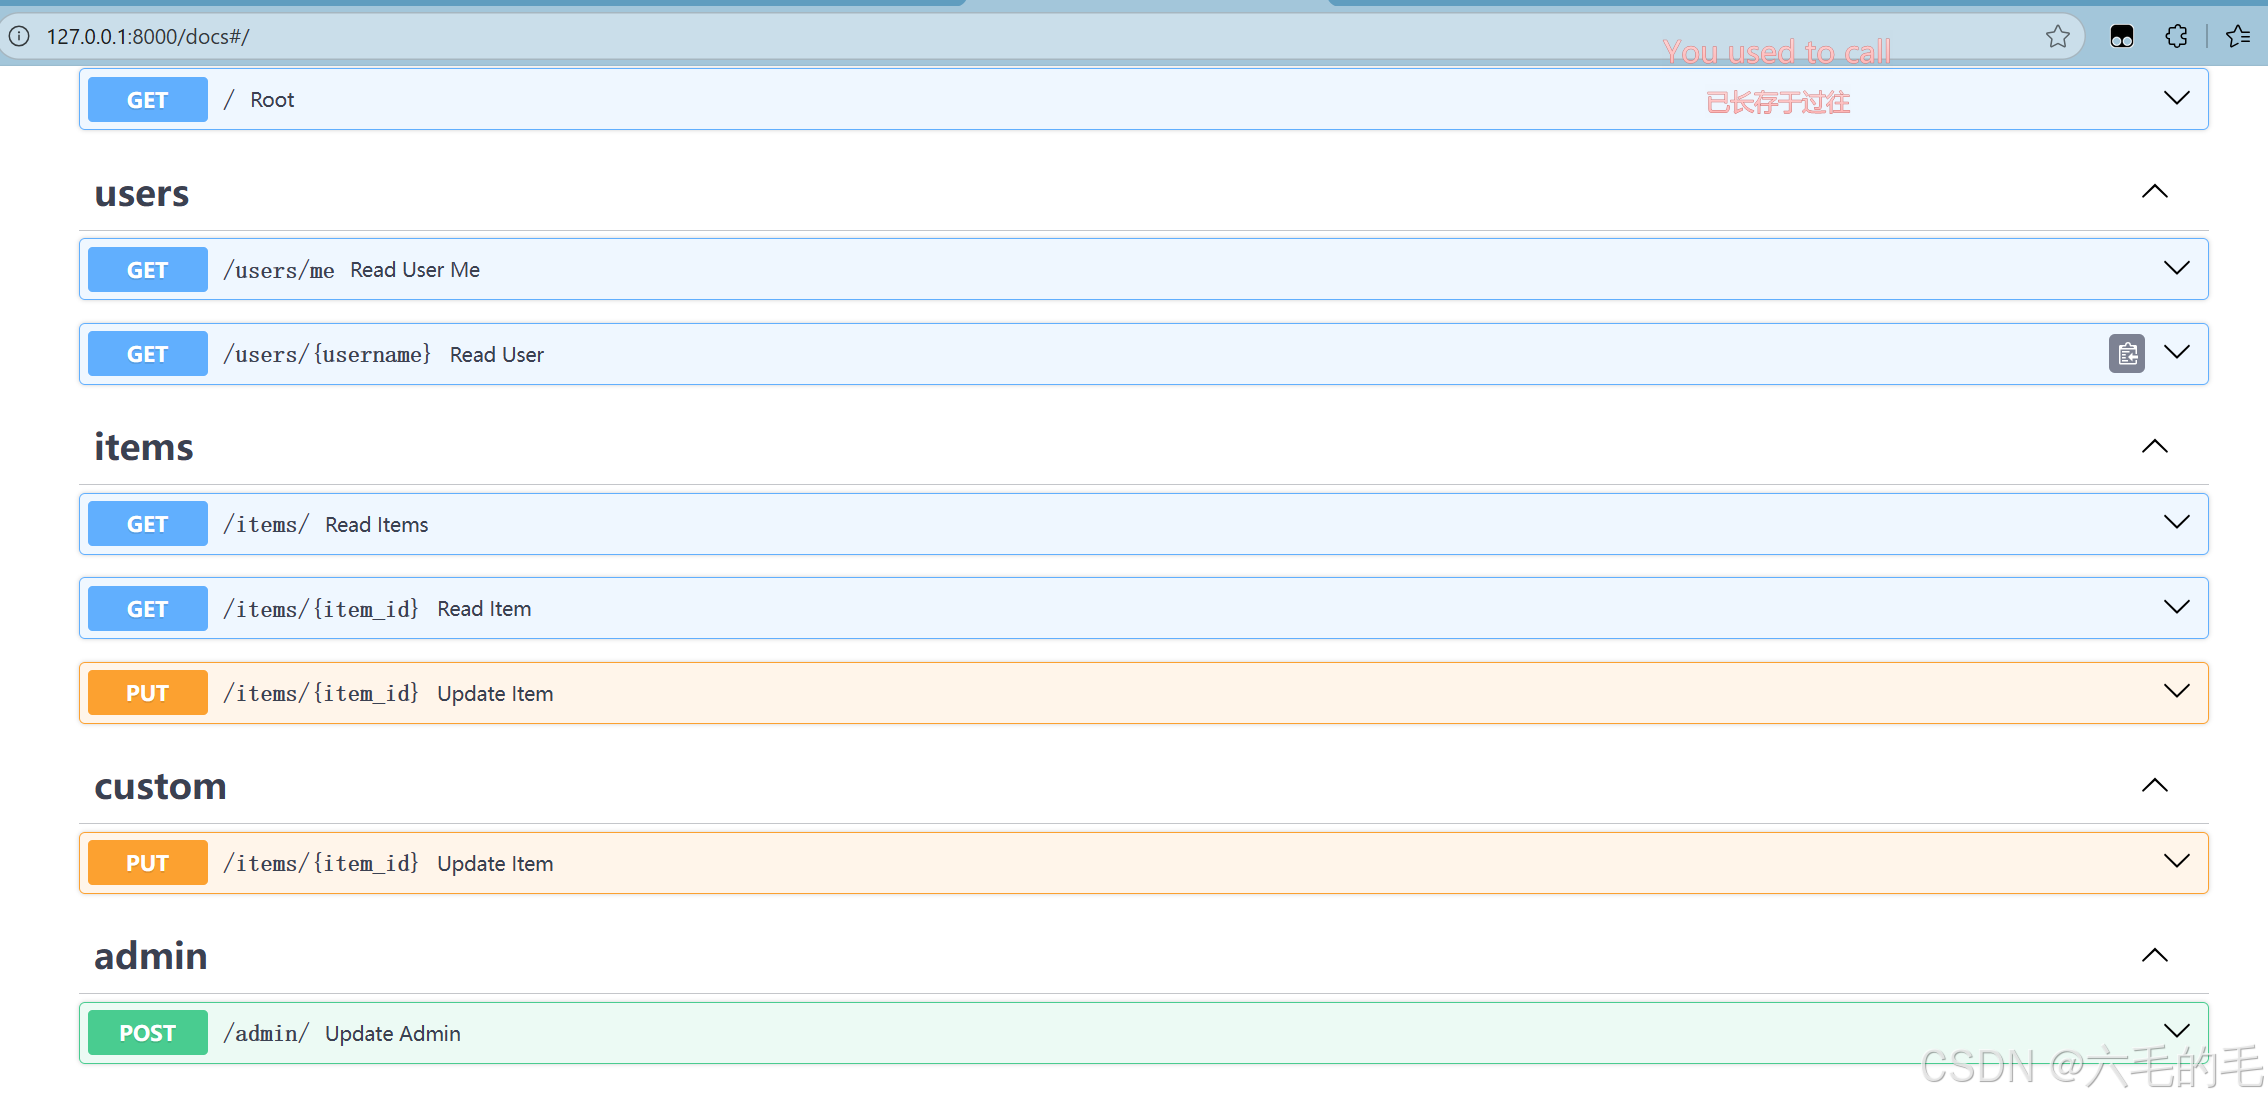This screenshot has width=2268, height=1105.
Task: Expand the GET /users/me chevron
Action: (x=2176, y=268)
